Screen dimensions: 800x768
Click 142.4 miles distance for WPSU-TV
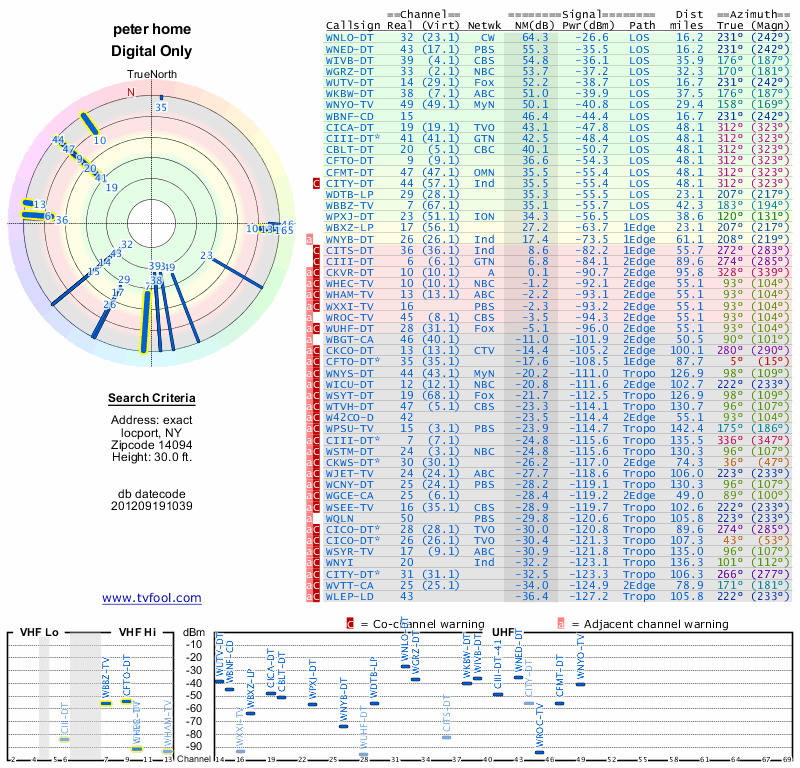coord(686,429)
